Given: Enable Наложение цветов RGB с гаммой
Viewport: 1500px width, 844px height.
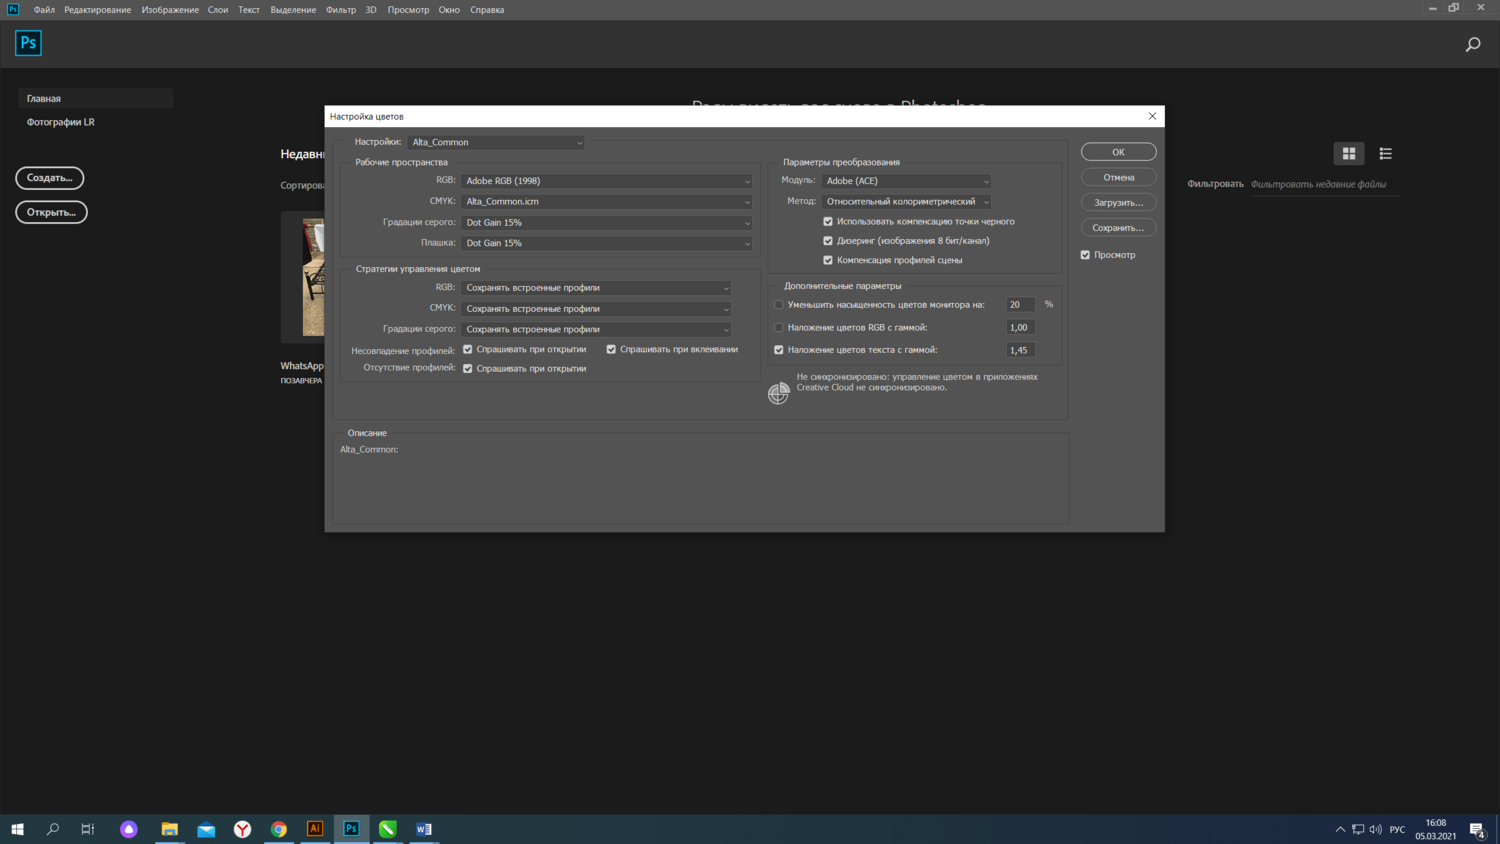Looking at the screenshot, I should click(x=779, y=328).
